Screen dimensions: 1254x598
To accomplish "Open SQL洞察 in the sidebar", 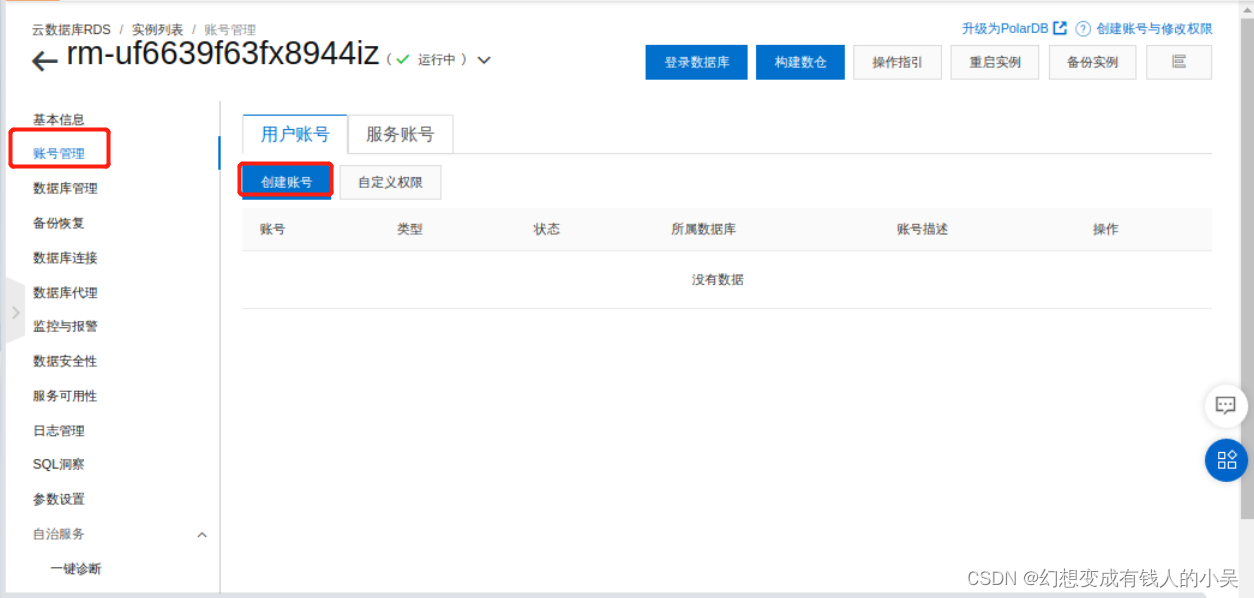I will coord(59,464).
